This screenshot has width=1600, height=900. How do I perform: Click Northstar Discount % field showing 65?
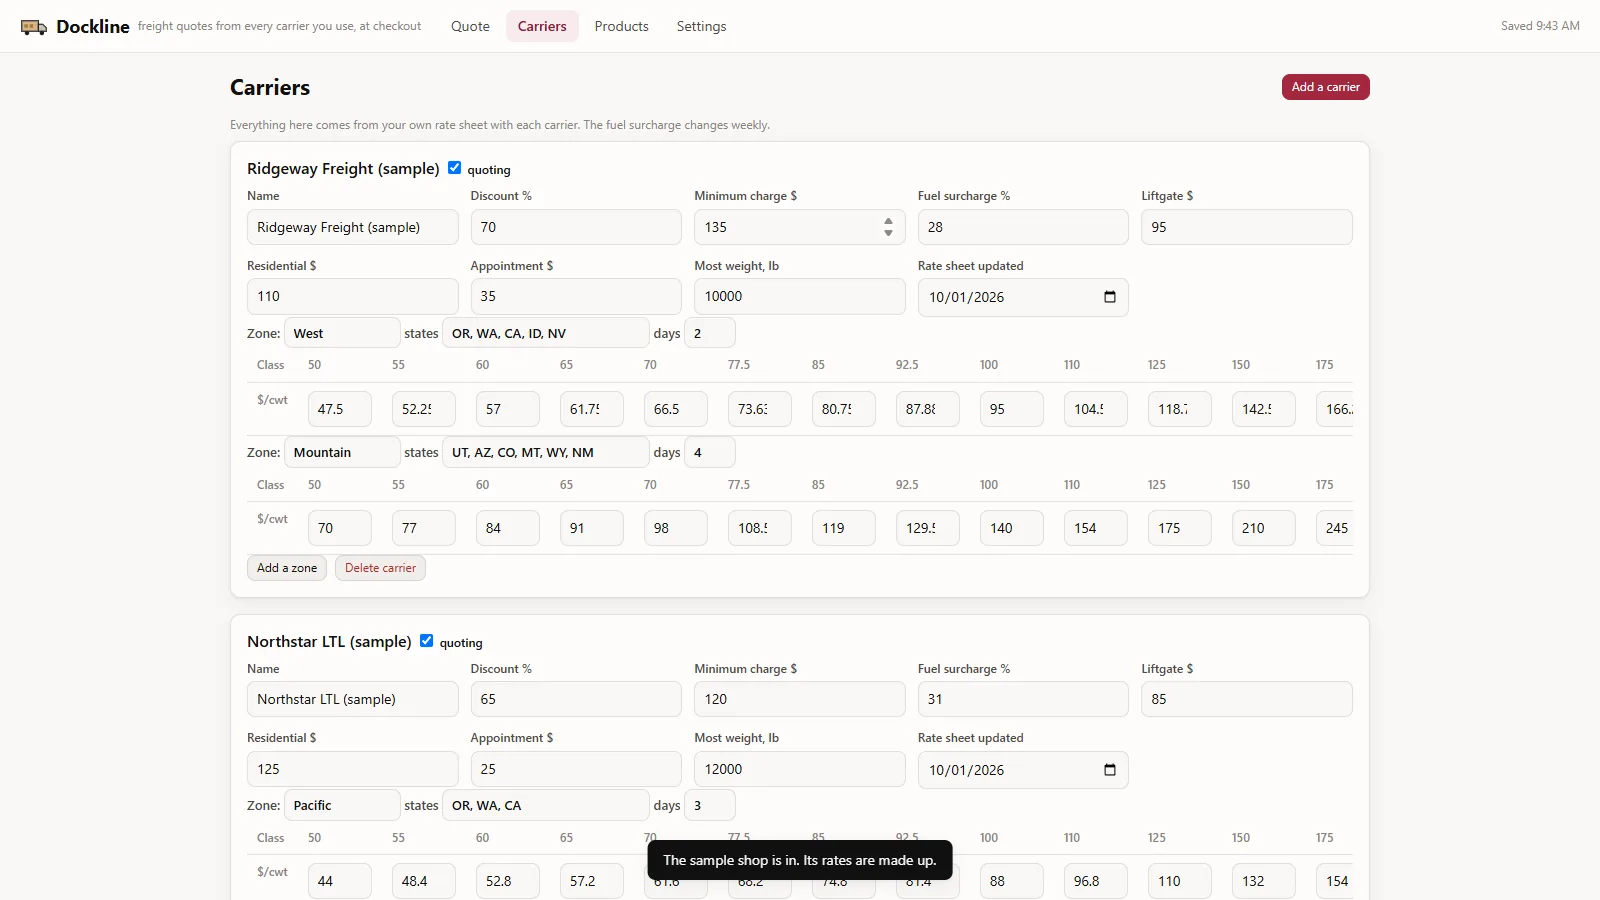576,699
